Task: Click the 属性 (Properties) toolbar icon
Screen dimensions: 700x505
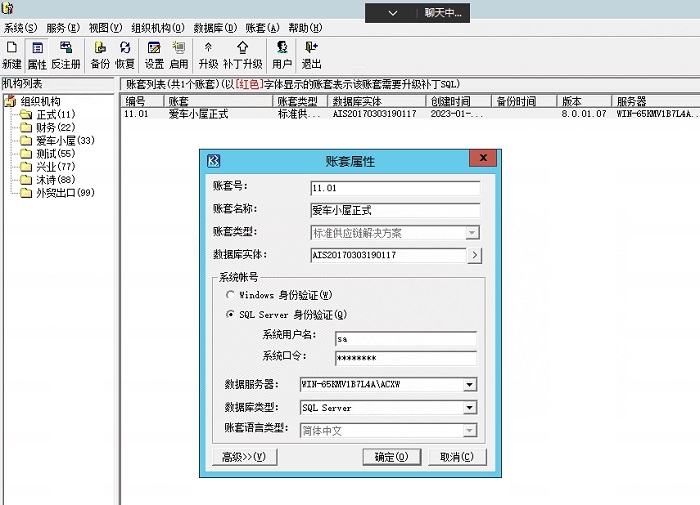Action: tap(37, 54)
